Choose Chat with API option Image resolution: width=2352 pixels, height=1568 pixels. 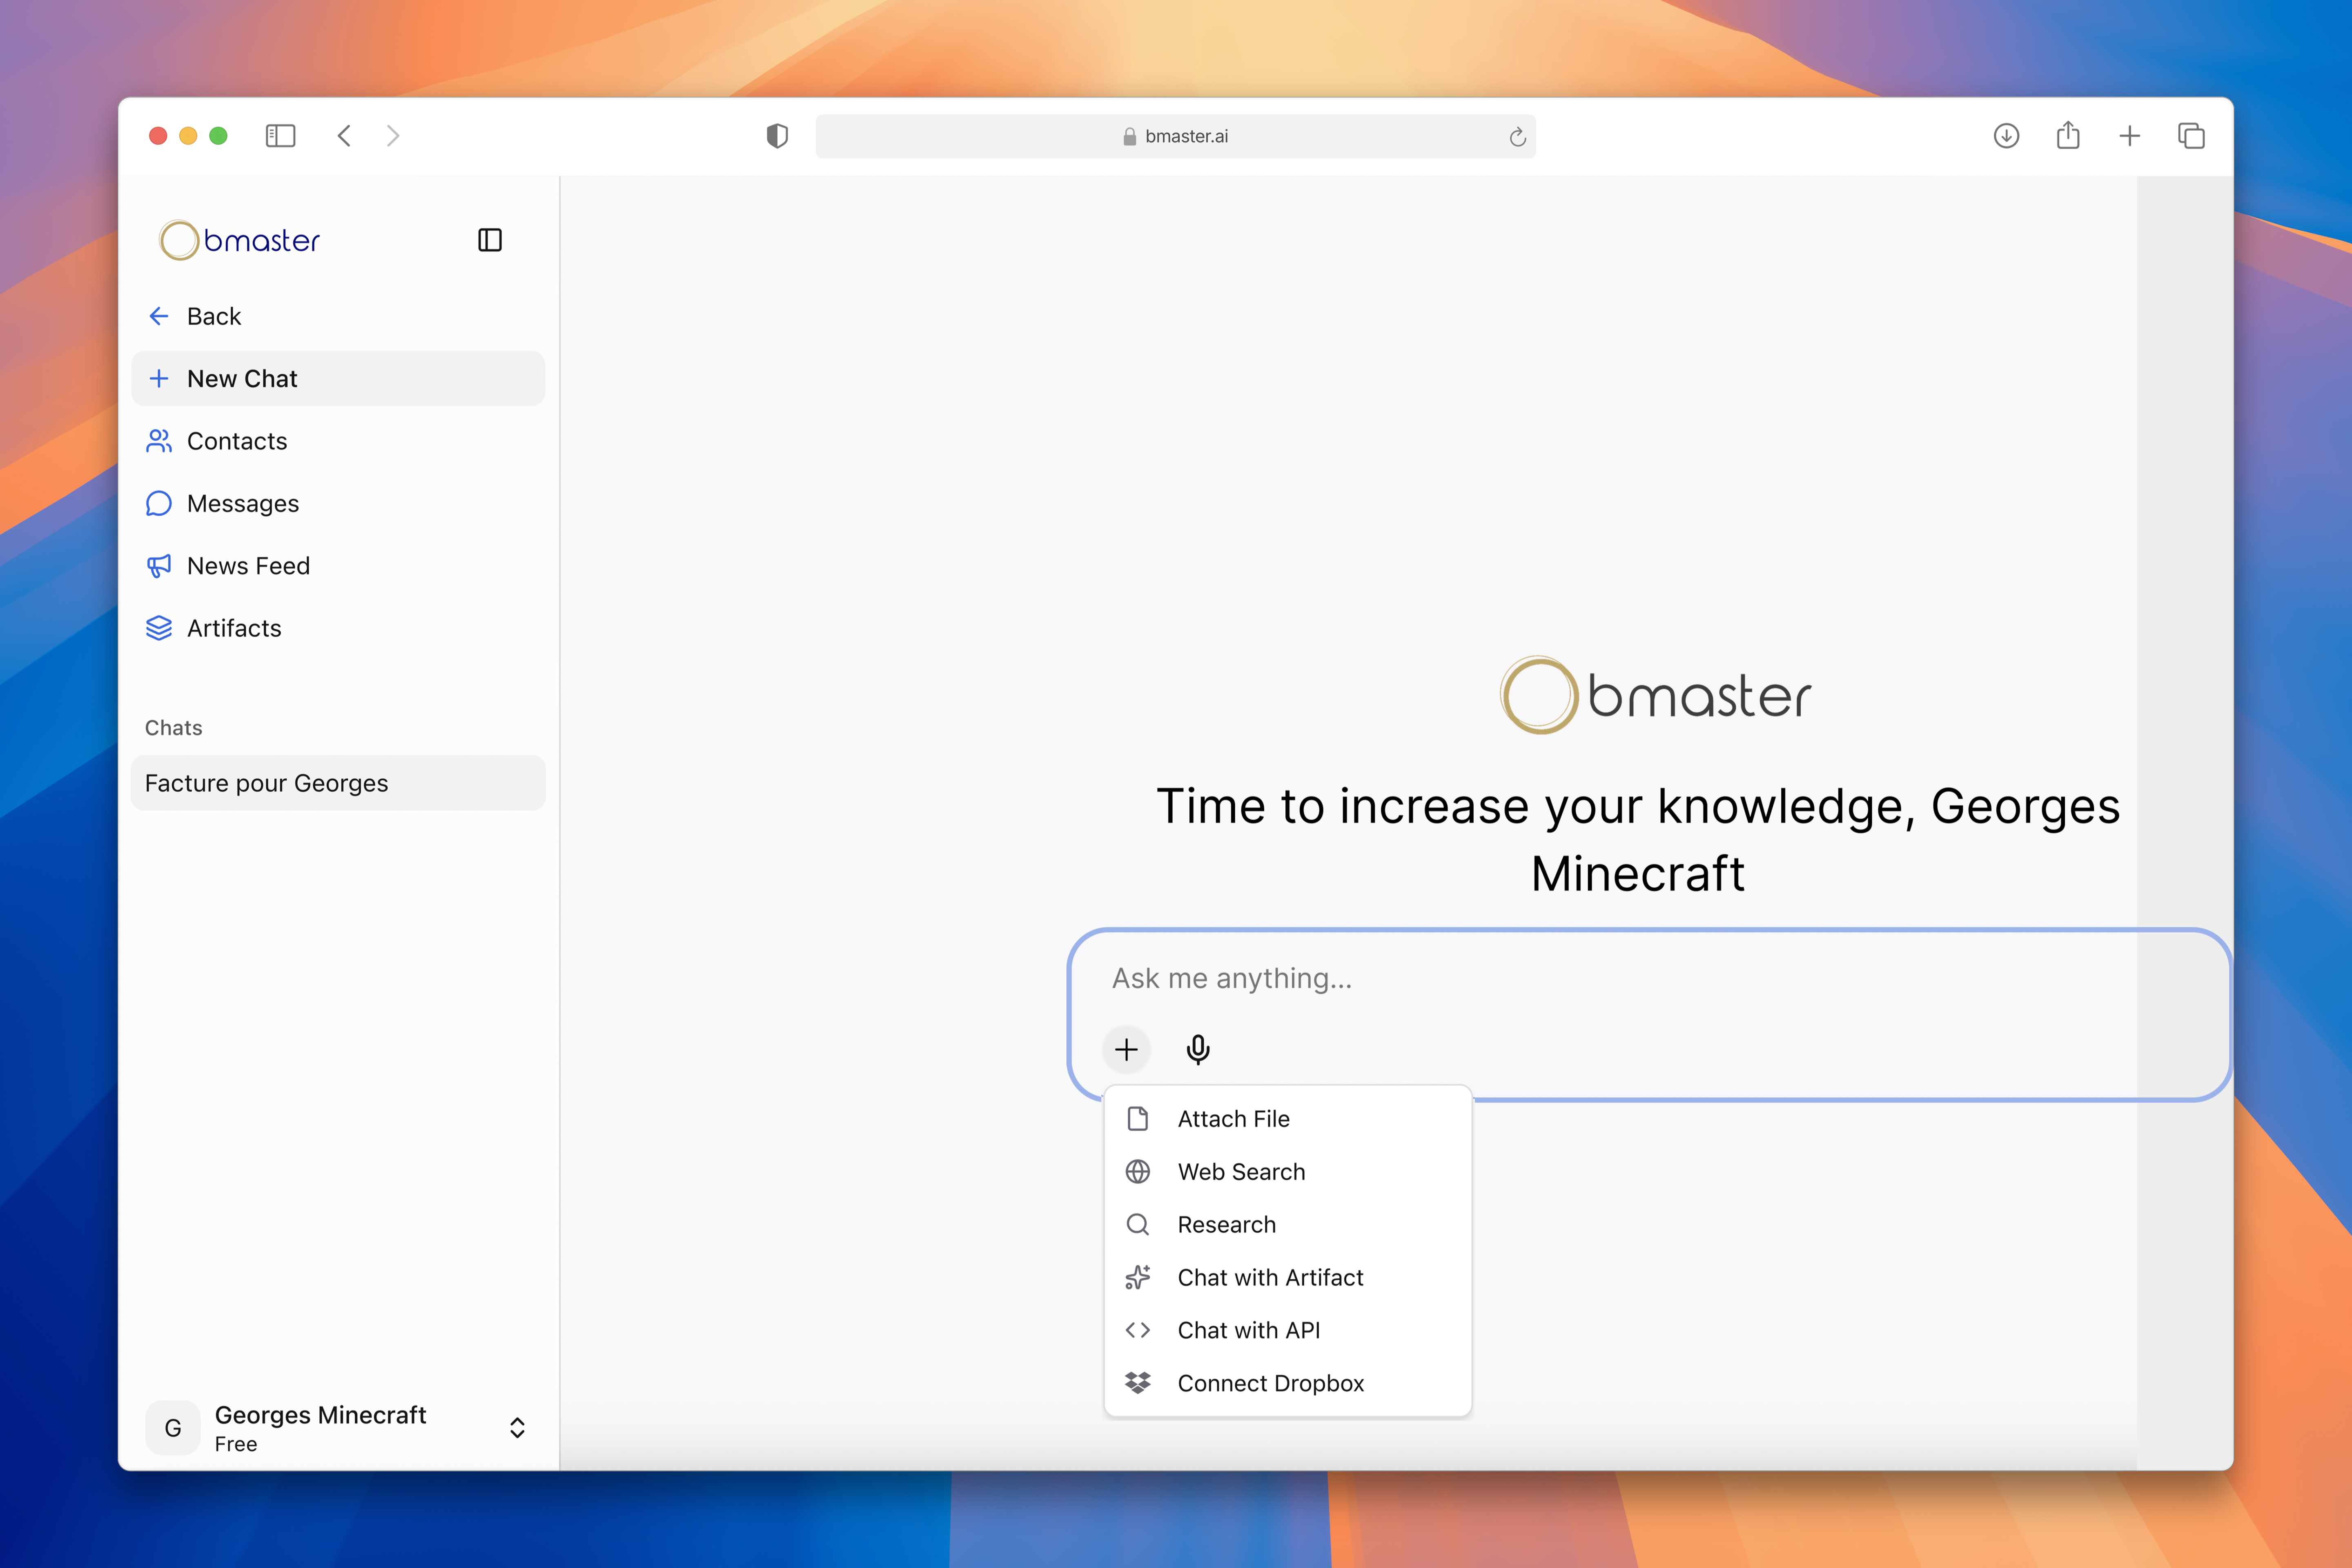[1248, 1330]
